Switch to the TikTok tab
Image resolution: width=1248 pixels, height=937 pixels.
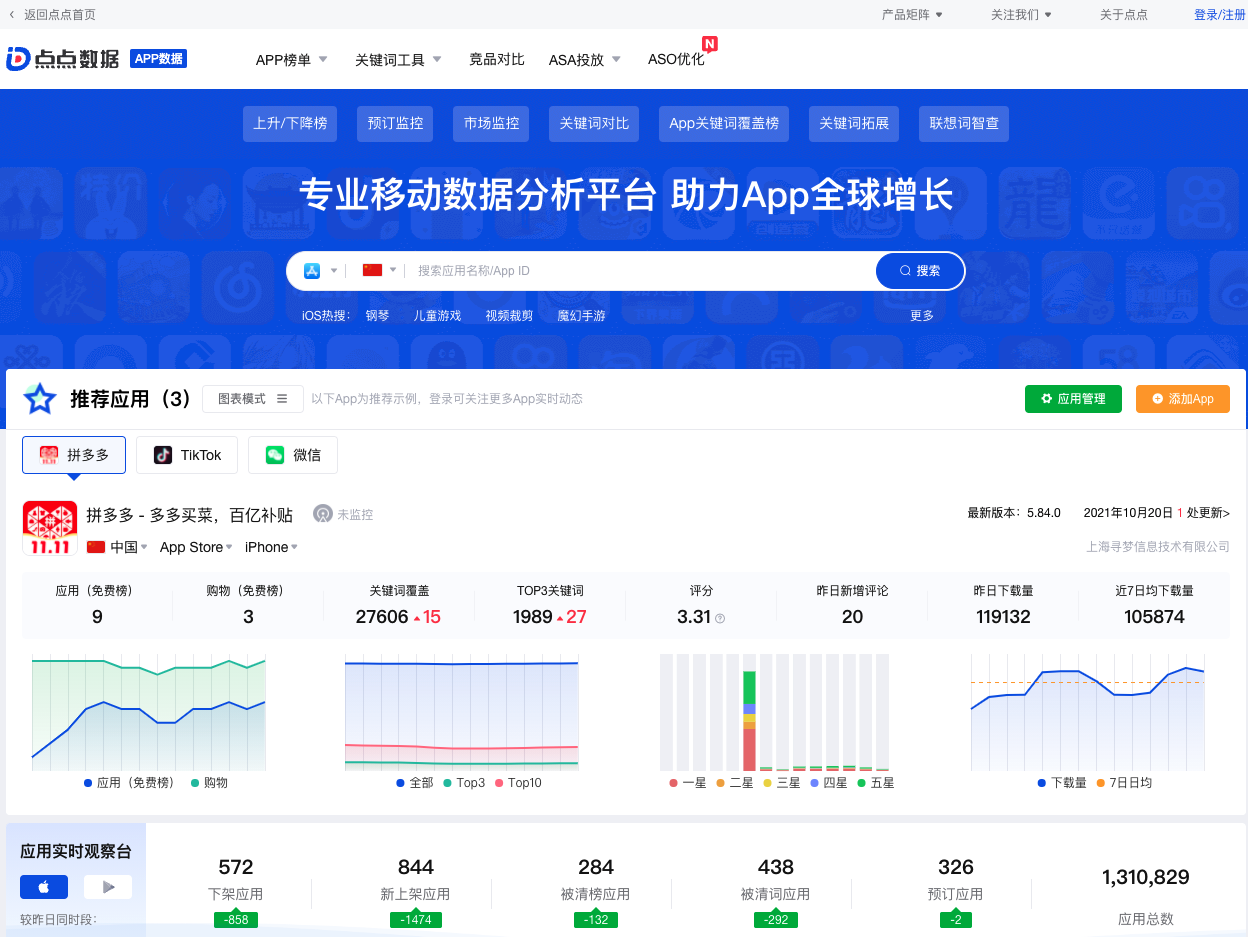pyautogui.click(x=186, y=455)
